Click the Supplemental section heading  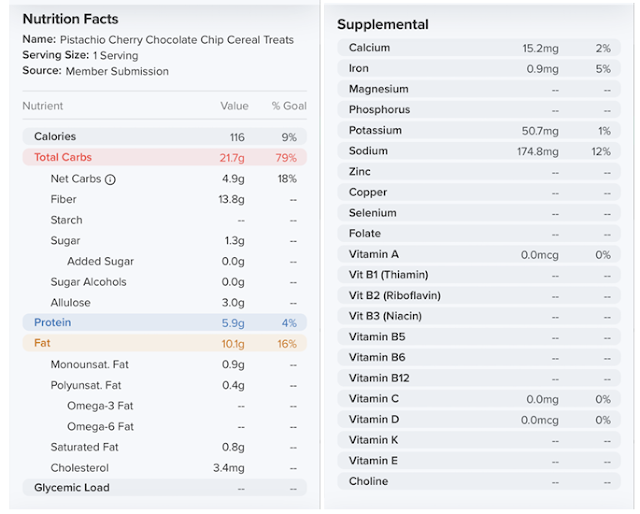383,24
